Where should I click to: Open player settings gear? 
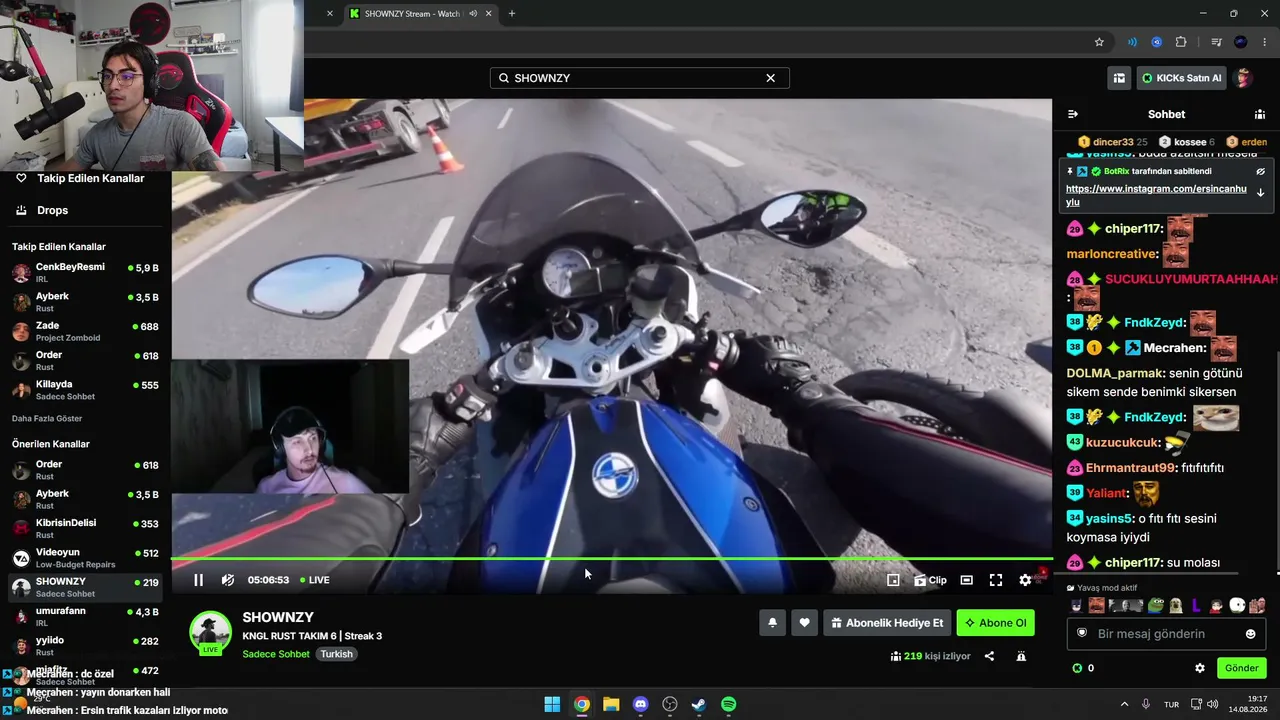[1025, 580]
